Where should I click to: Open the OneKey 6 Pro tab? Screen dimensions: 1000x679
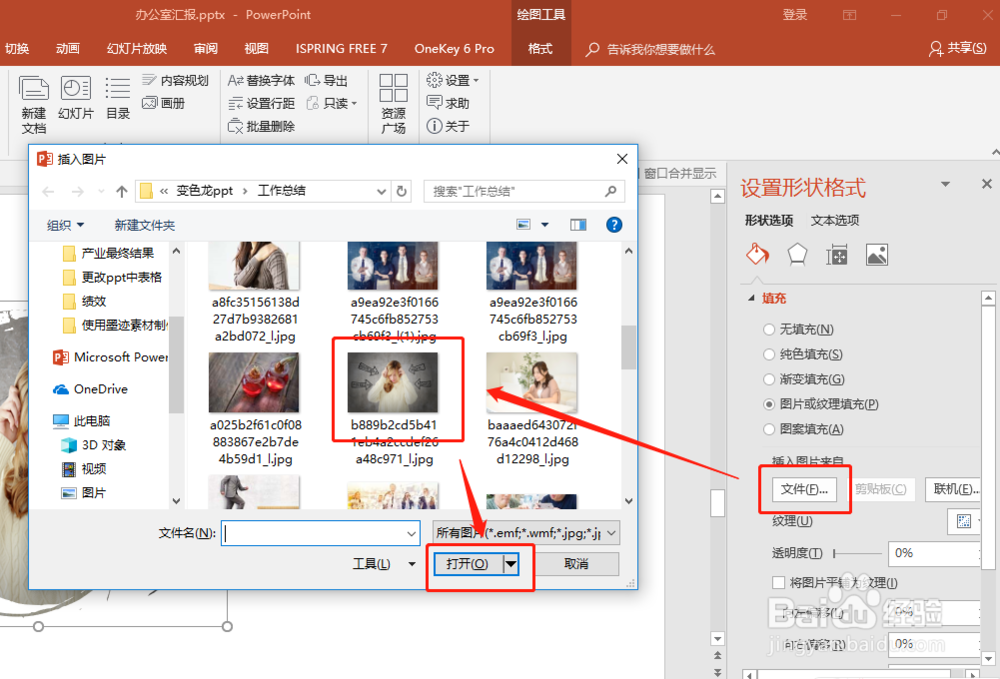(x=454, y=48)
